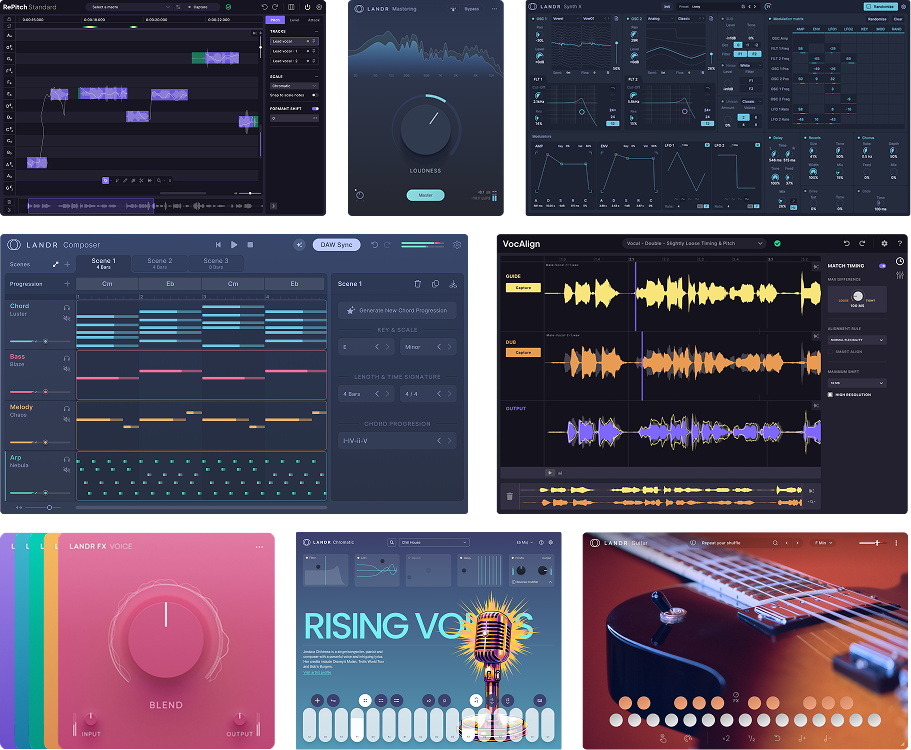The height and width of the screenshot is (750, 911).
Task: Open RePitch Chromatic scale dropdown
Action: coord(294,85)
